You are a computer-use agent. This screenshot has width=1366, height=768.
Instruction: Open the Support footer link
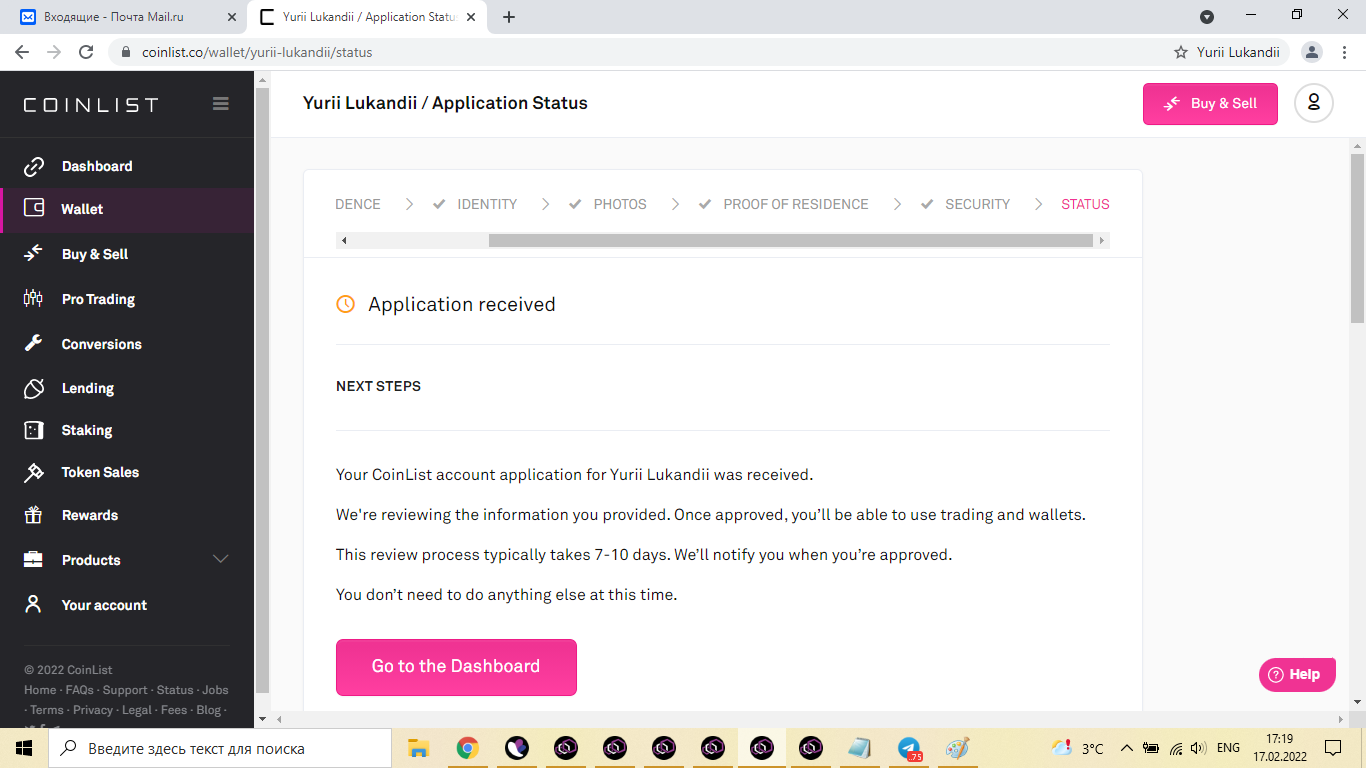point(125,690)
